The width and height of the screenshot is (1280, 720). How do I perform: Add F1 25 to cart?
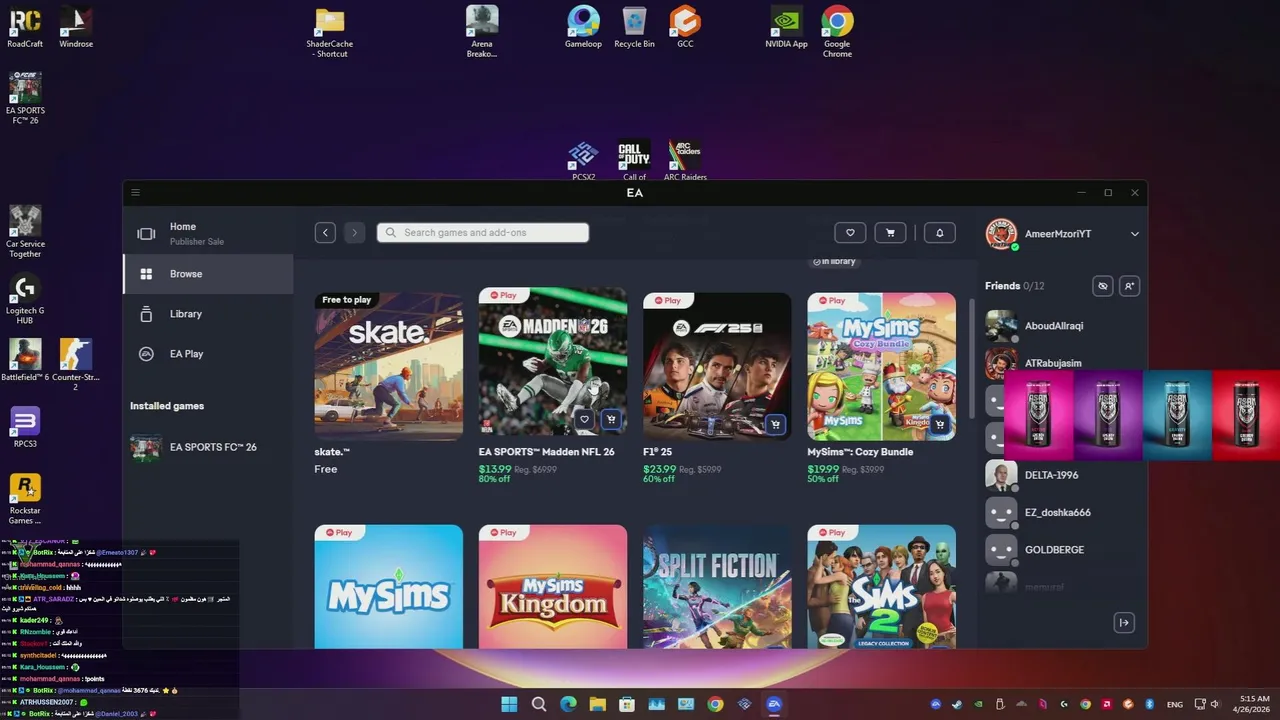775,425
